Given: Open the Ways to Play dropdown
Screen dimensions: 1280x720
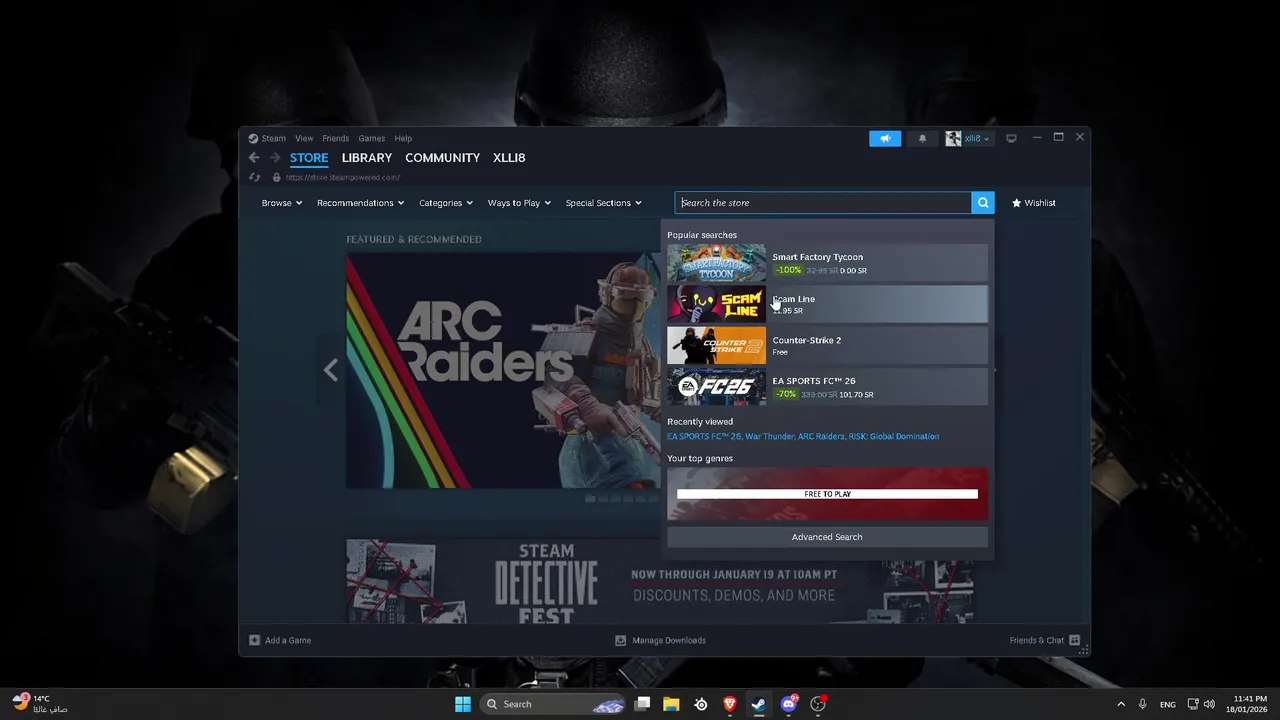Looking at the screenshot, I should click(x=519, y=203).
